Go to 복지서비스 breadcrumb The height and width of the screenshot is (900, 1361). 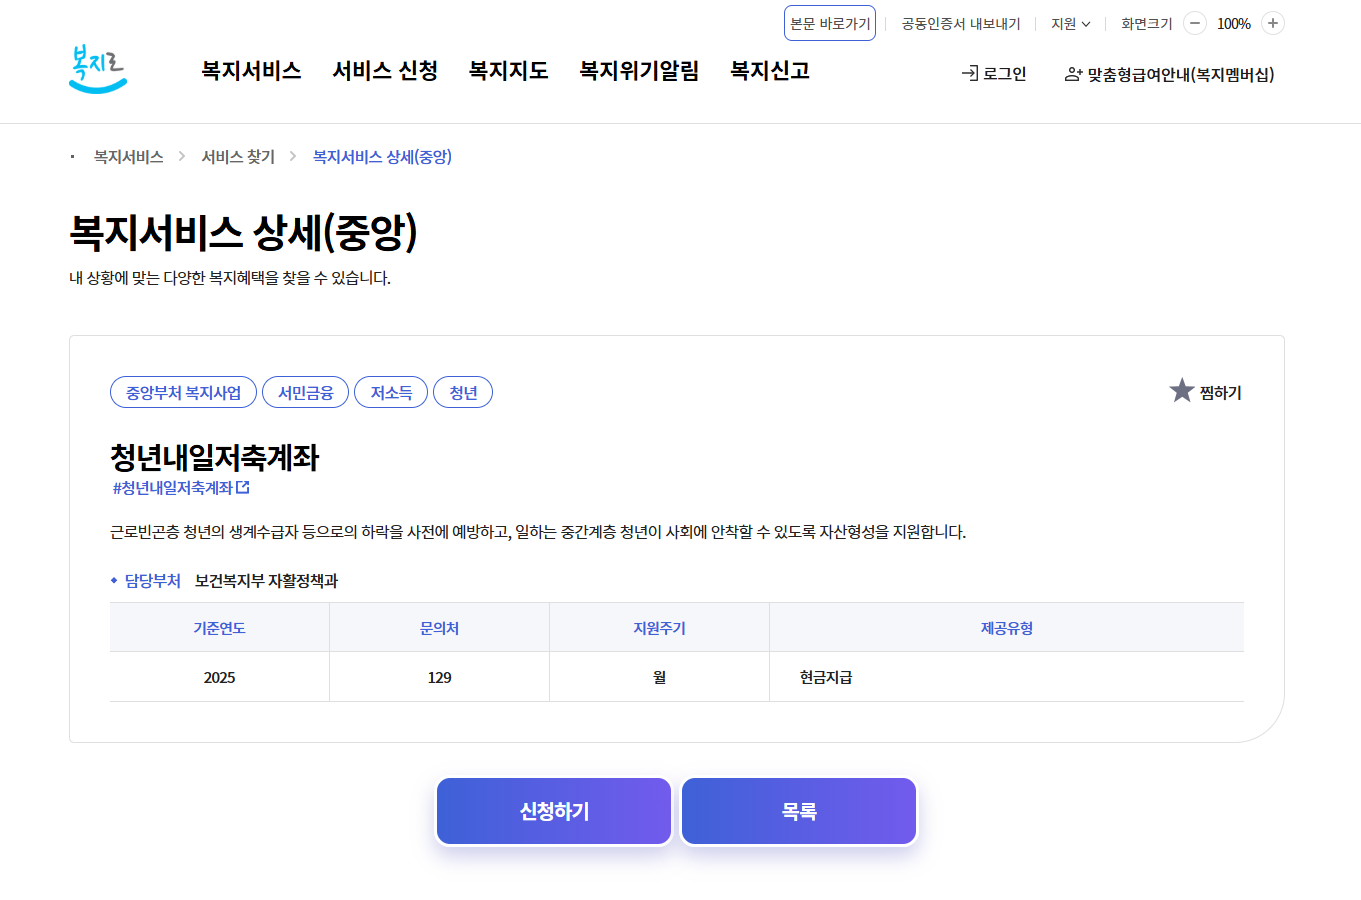[x=128, y=157]
